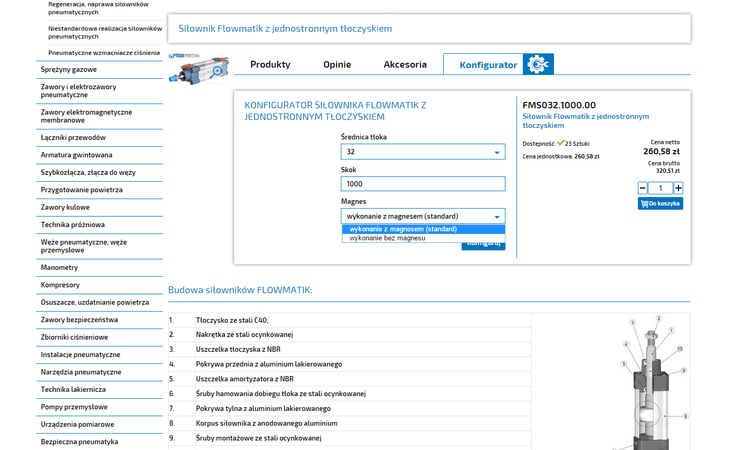Viewport: 736px width, 450px height.
Task: Click Siłownik Flowmatik z jednostronnym tłoczyskiem heading
Action: 285,29
